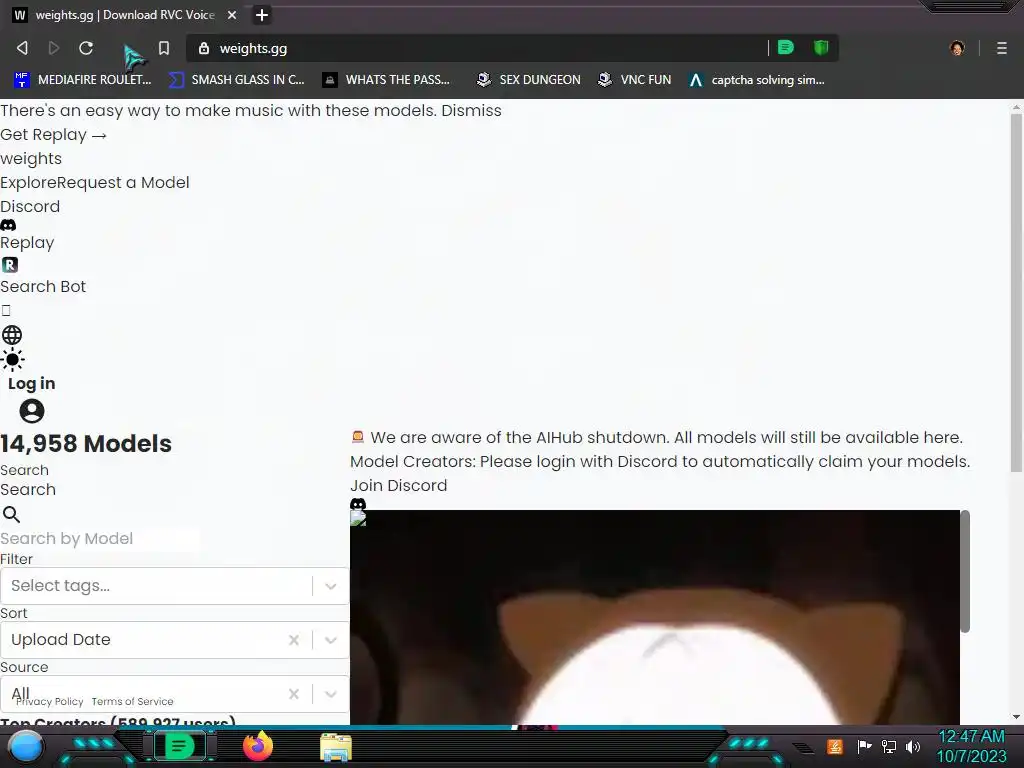This screenshot has height=768, width=1024.
Task: Open the green chat extension icon
Action: 786,48
